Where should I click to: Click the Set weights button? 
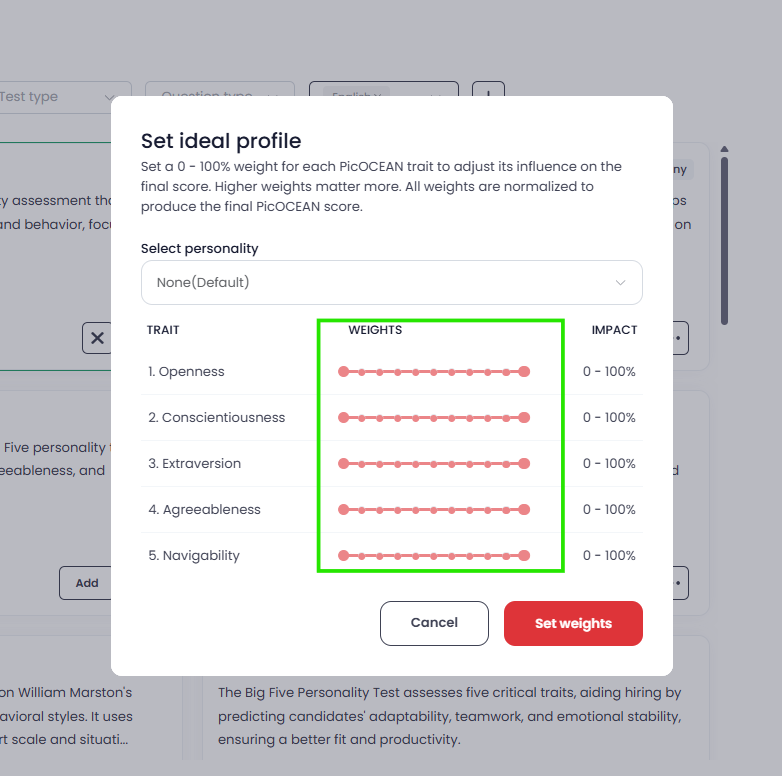click(x=573, y=623)
